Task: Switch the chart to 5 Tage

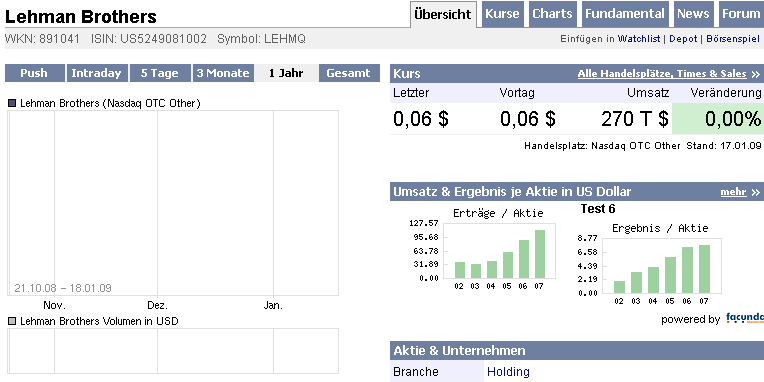Action: (x=160, y=73)
